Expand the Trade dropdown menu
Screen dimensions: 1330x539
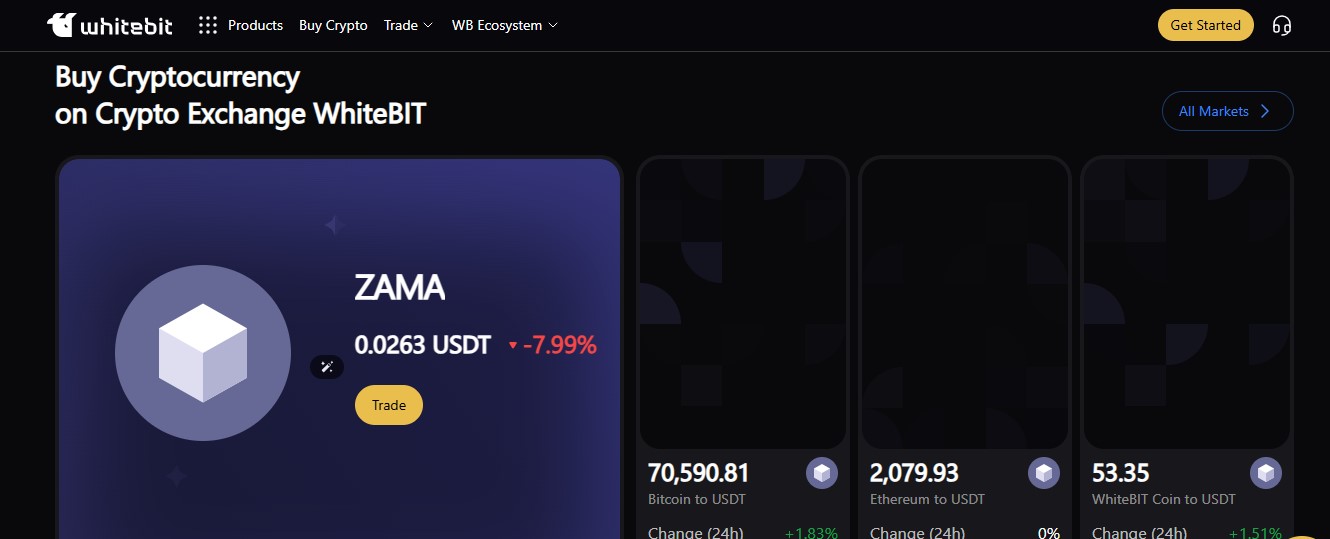pyautogui.click(x=408, y=25)
